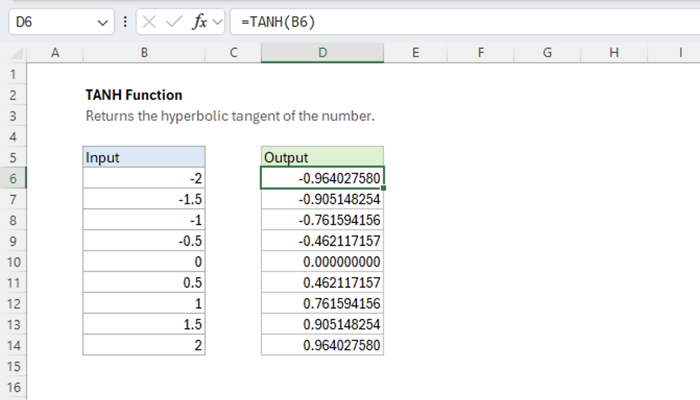This screenshot has width=700, height=400.
Task: Select row 7 header
Action: (x=13, y=199)
